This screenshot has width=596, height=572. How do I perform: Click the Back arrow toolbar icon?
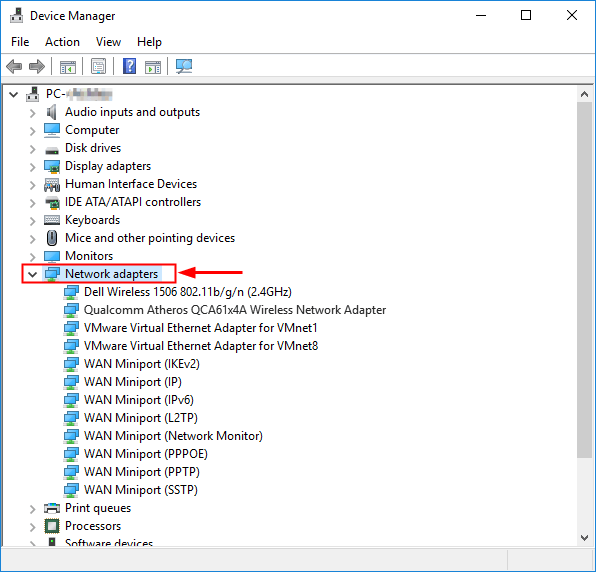[14, 67]
